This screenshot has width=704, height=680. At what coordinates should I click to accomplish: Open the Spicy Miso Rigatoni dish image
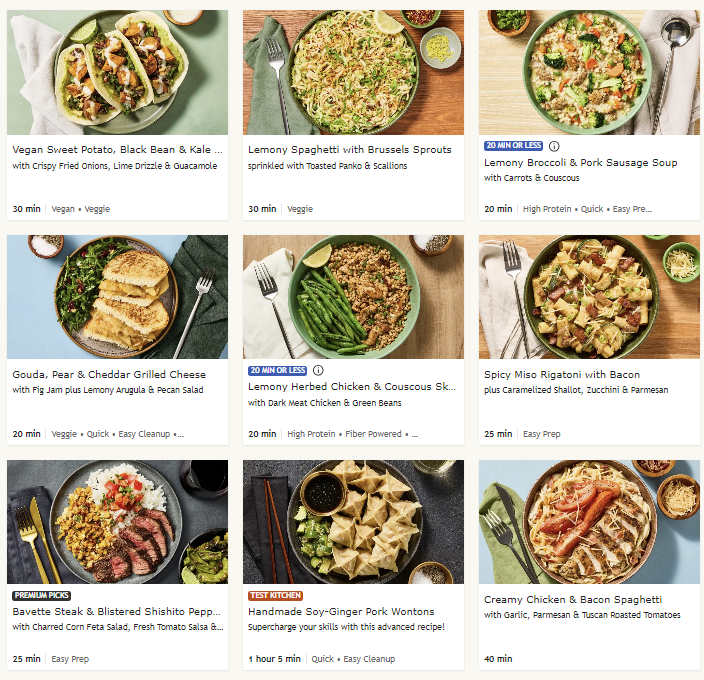pos(589,297)
